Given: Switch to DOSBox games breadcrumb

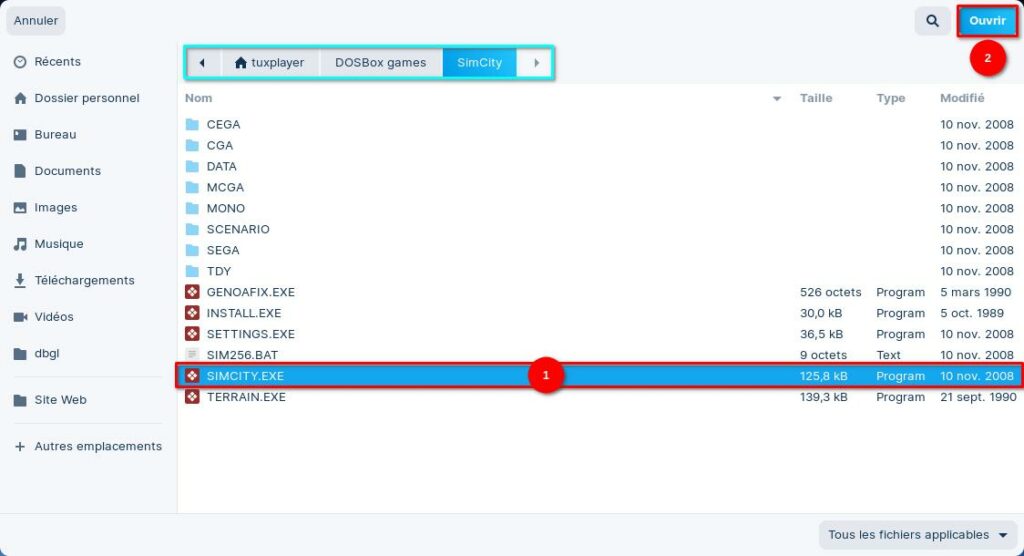Looking at the screenshot, I should [380, 63].
